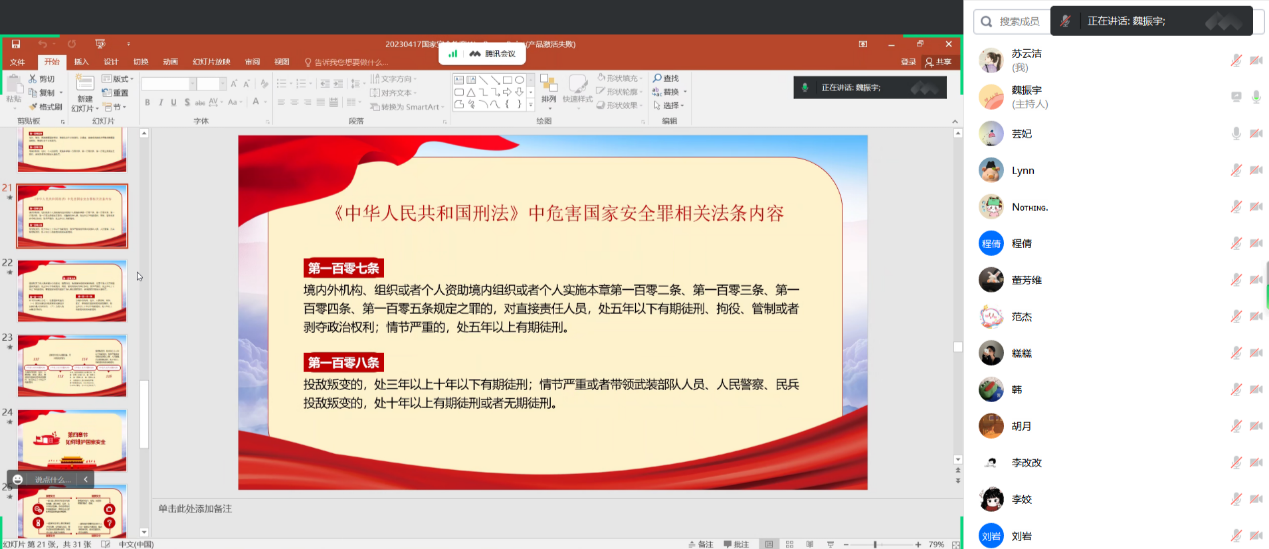Toggle Italic formatting in the font group

[160, 102]
